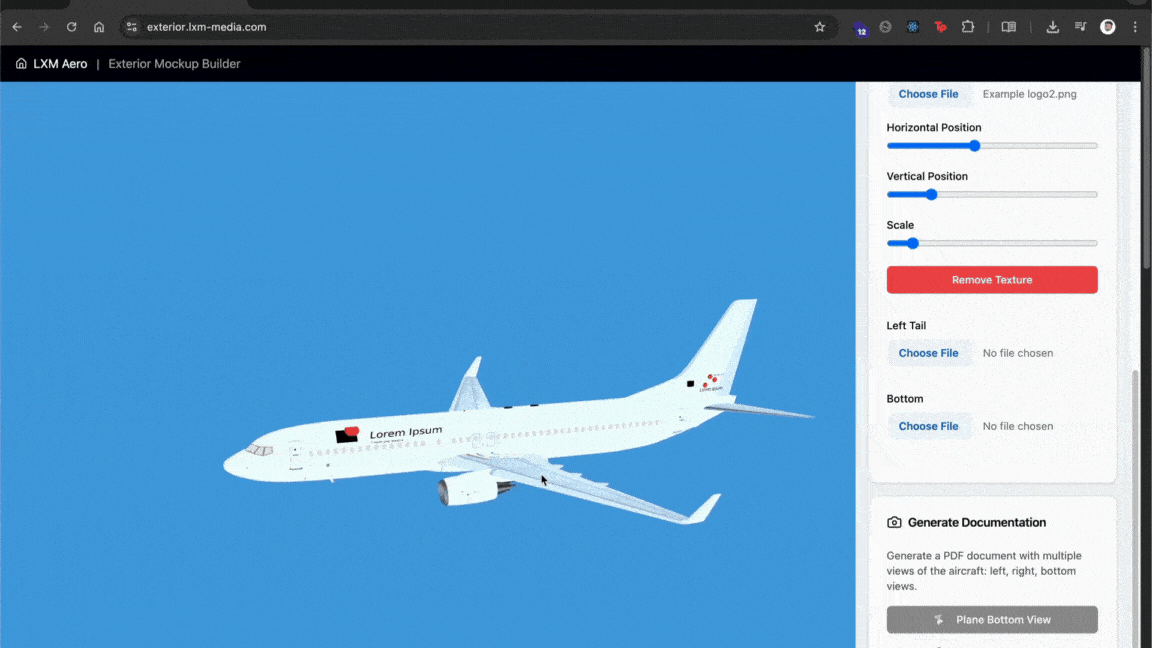The image size is (1152, 648).
Task: View site information icon in address bar
Action: point(131,27)
